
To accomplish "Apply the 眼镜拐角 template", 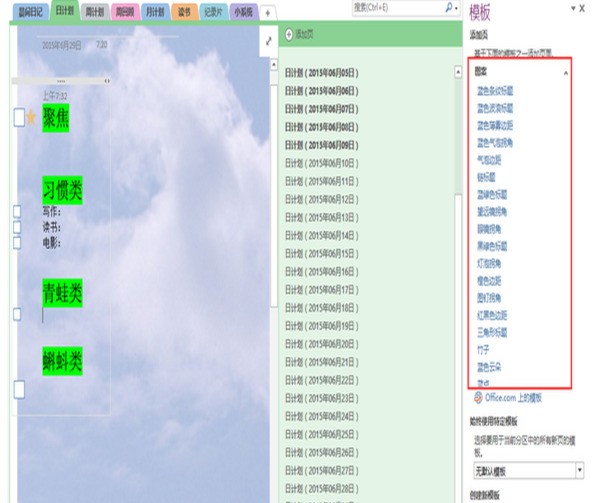I will point(489,229).
